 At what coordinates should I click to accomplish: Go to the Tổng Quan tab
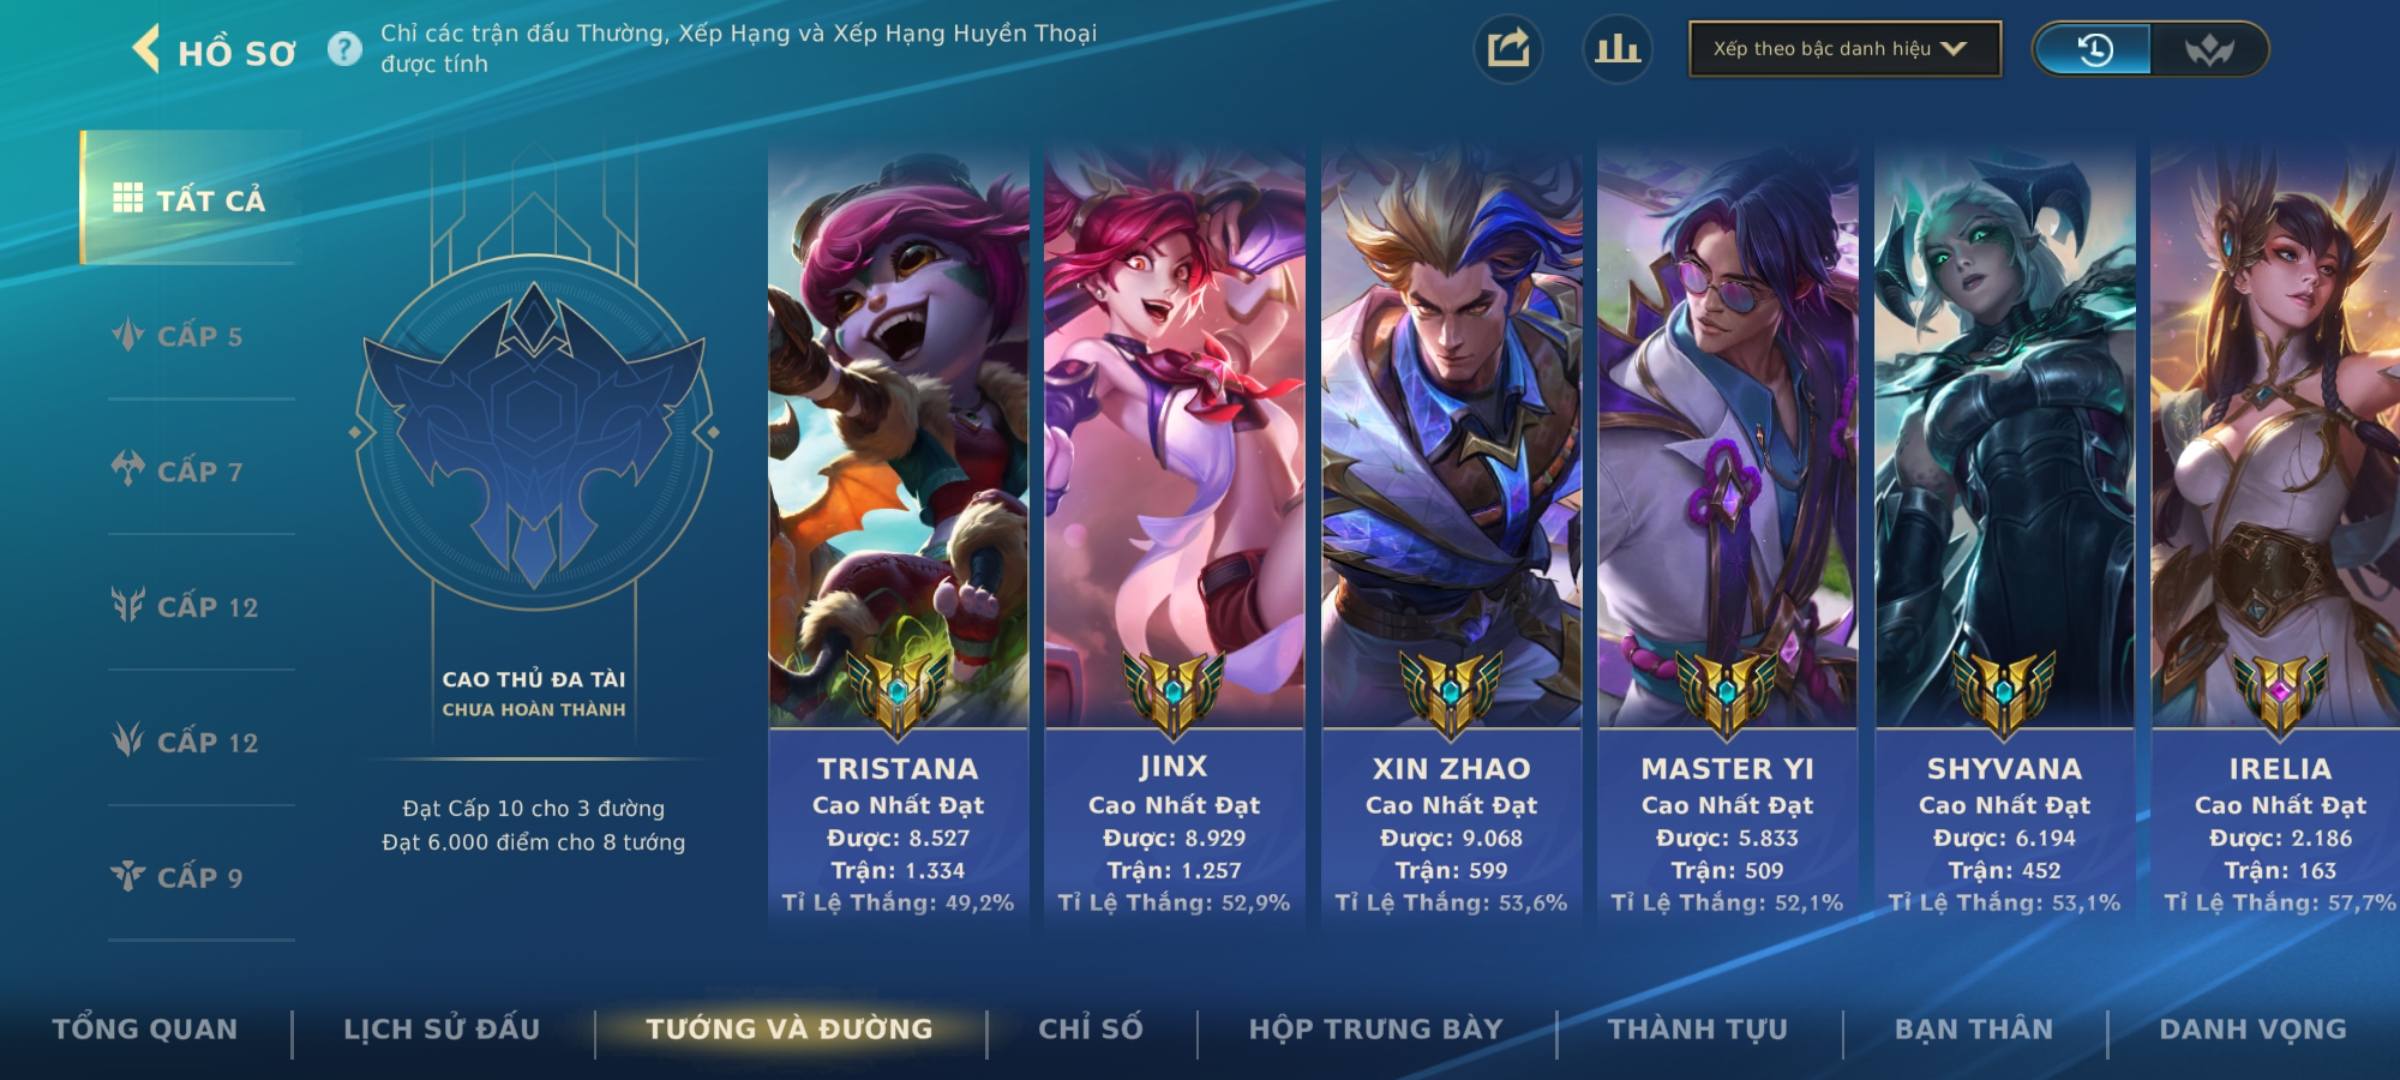click(145, 1029)
